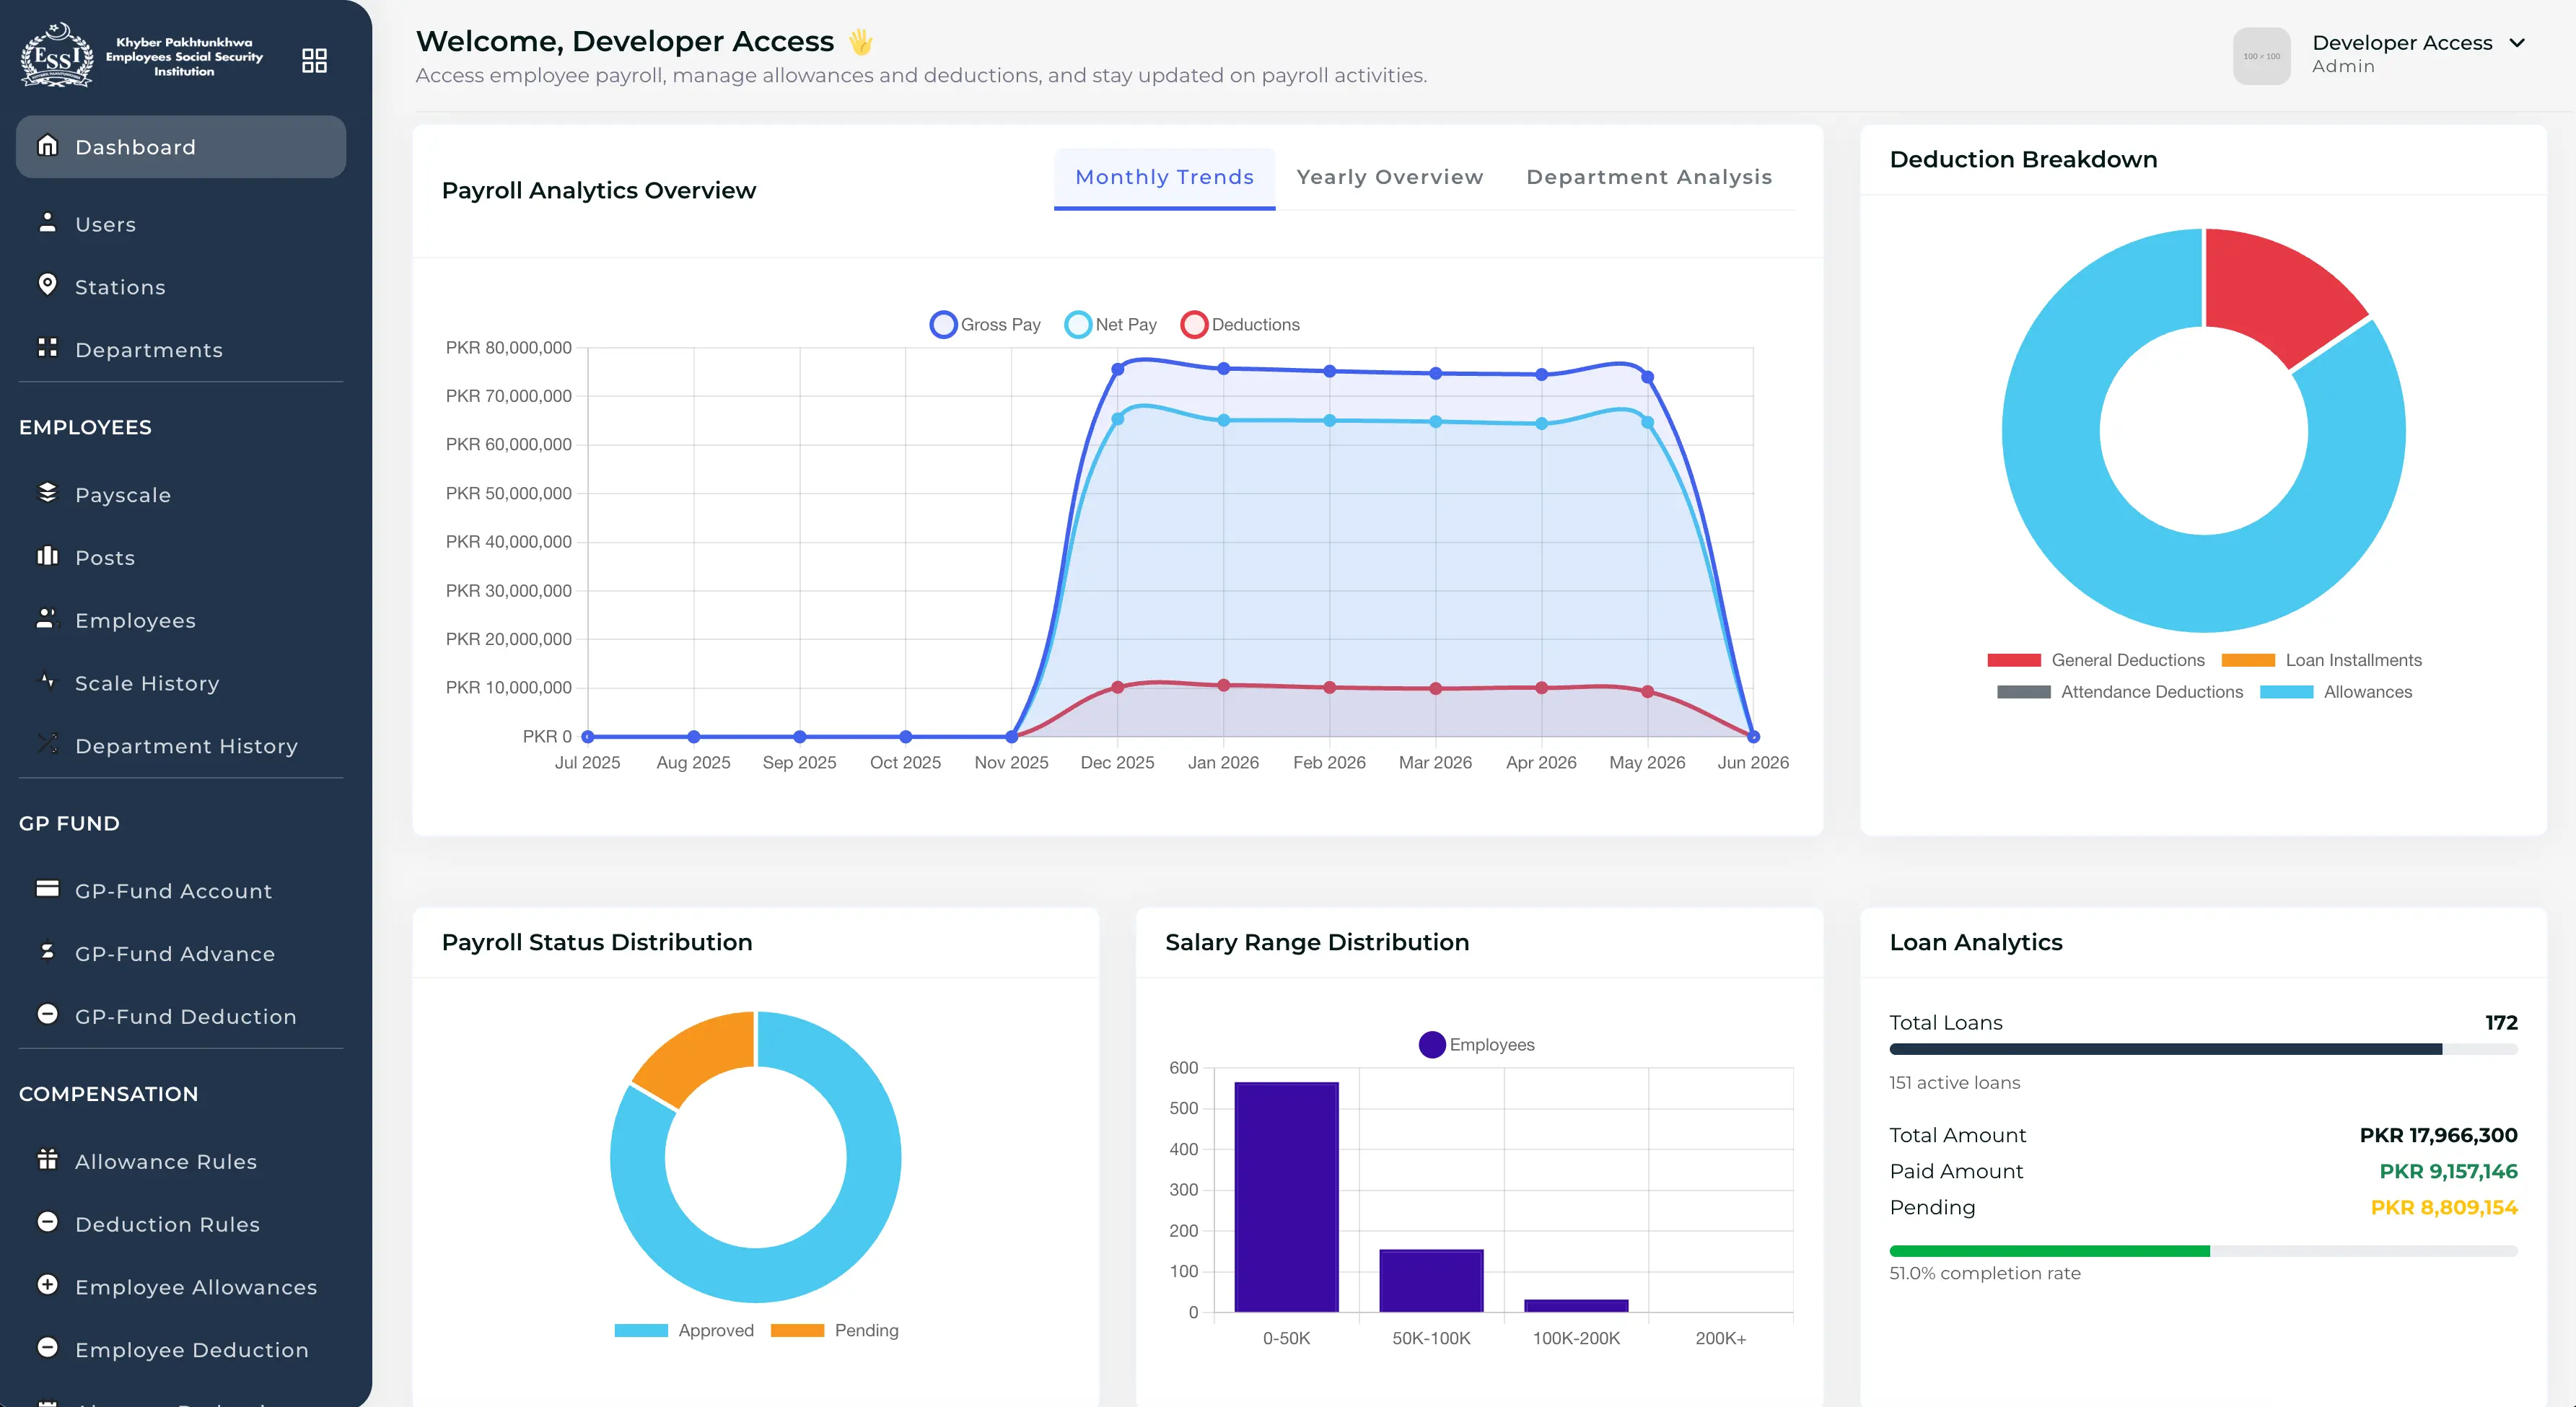Image resolution: width=2576 pixels, height=1407 pixels.
Task: Click the 100K-200K salary range bar
Action: pos(1576,1306)
